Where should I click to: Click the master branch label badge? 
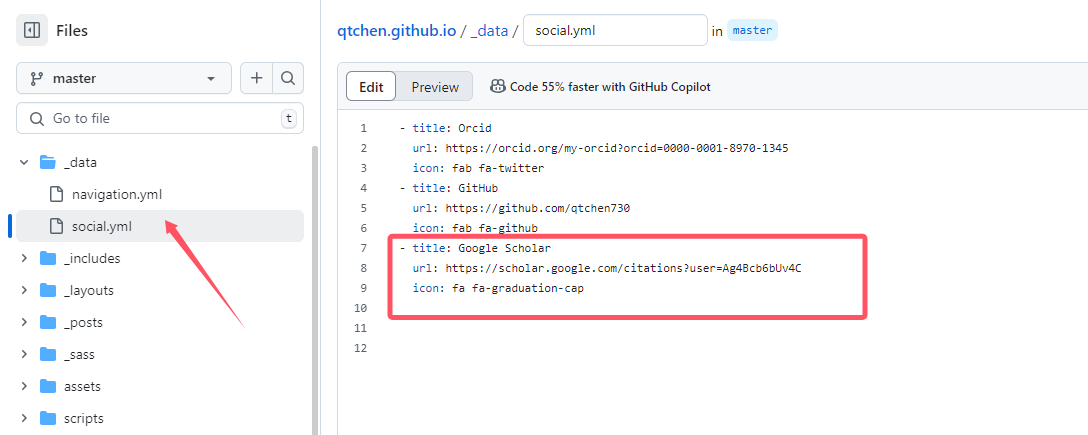752,31
